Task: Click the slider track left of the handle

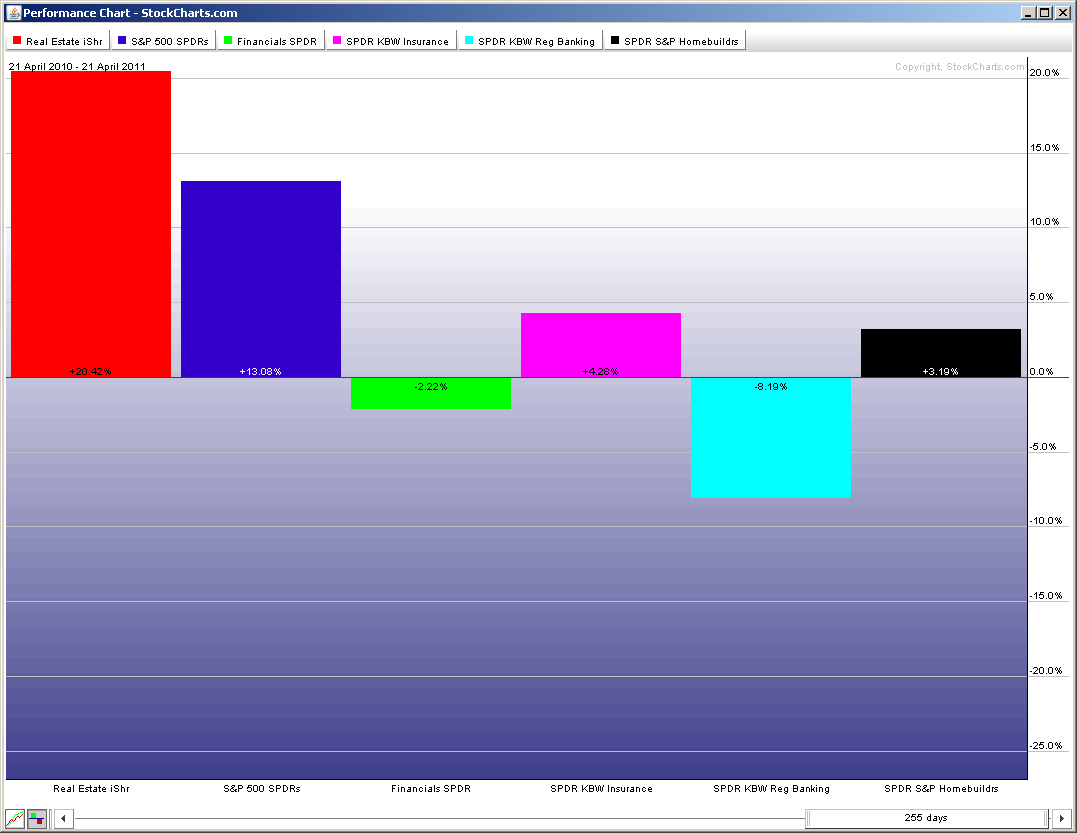Action: click(x=440, y=819)
